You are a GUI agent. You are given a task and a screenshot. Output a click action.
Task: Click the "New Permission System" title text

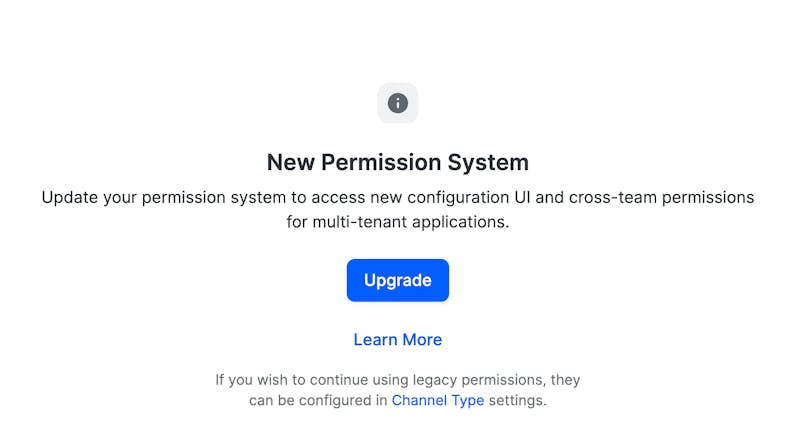click(x=398, y=162)
